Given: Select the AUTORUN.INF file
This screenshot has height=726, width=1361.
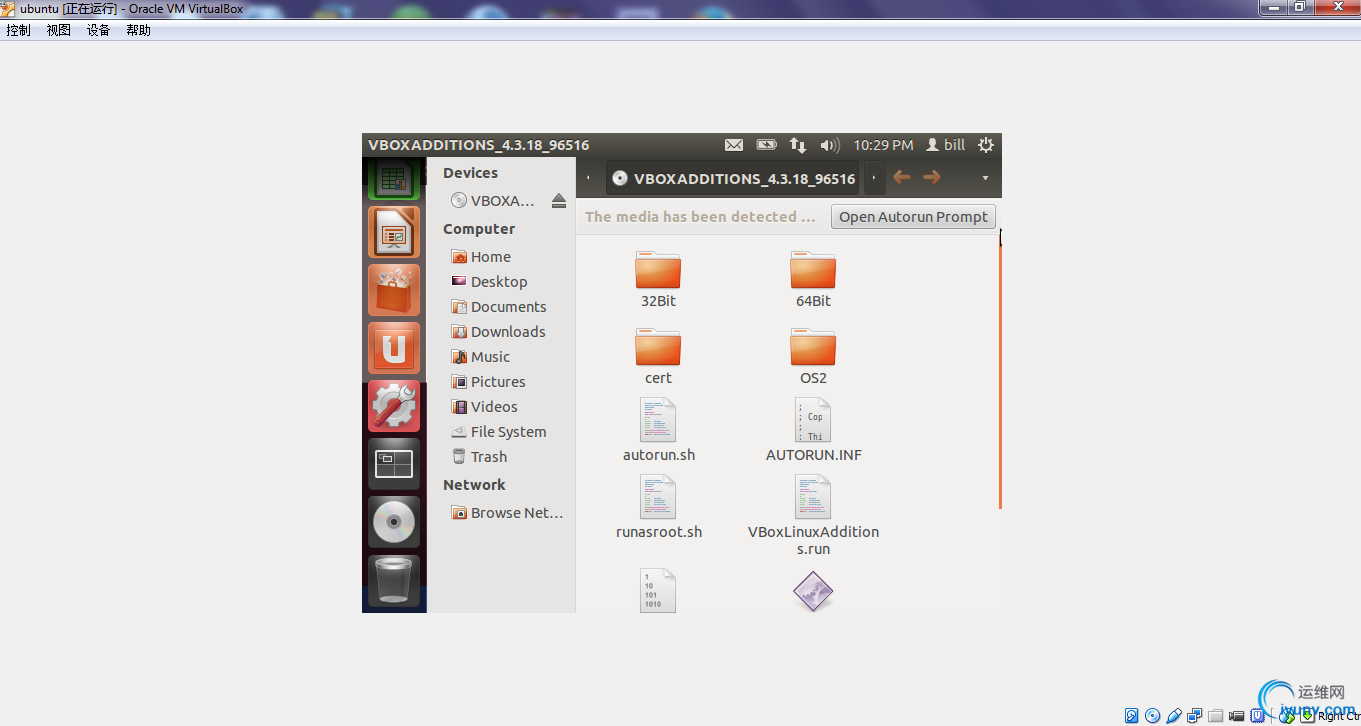Looking at the screenshot, I should [x=813, y=430].
